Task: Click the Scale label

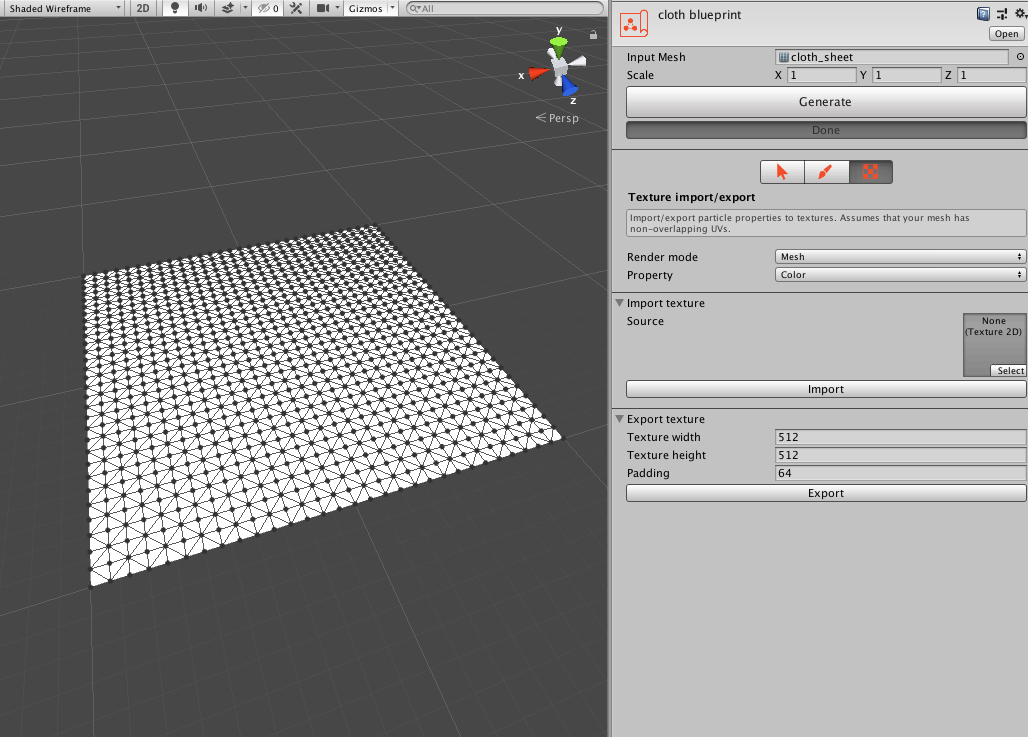Action: point(641,75)
